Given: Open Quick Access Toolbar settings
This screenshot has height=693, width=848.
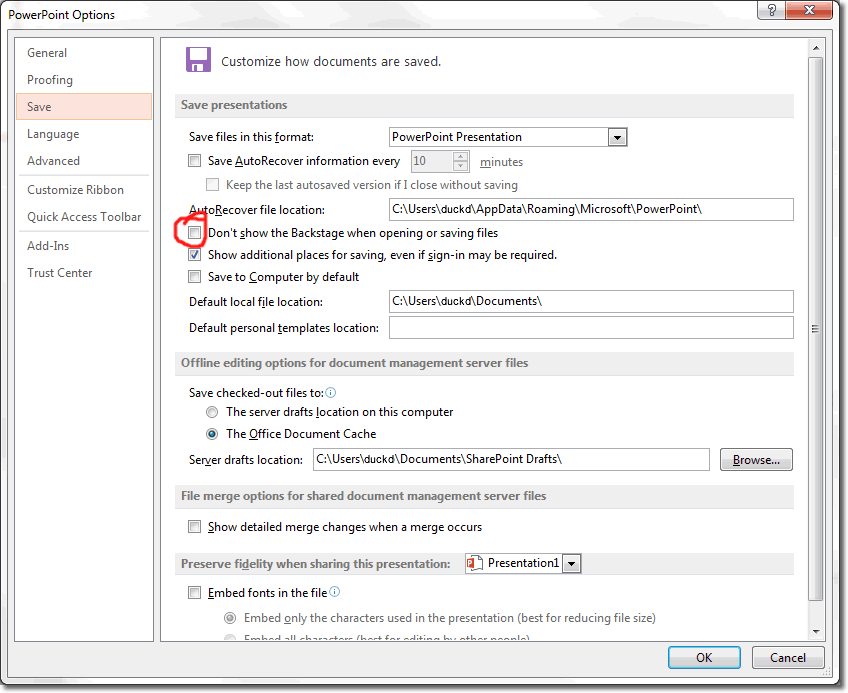Looking at the screenshot, I should coord(84,217).
